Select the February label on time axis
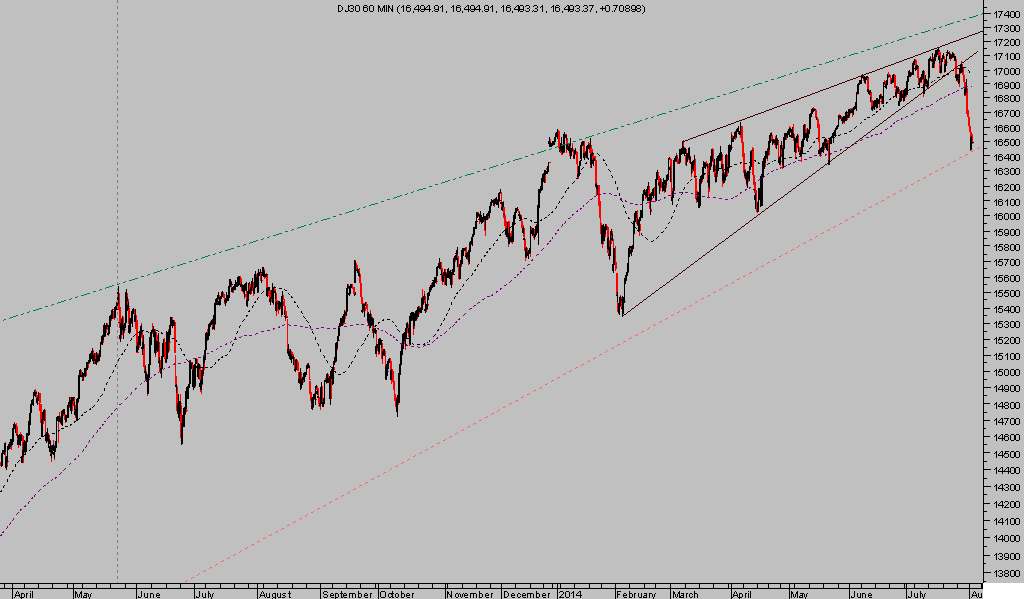This screenshot has height=599, width=1024. coord(637,593)
